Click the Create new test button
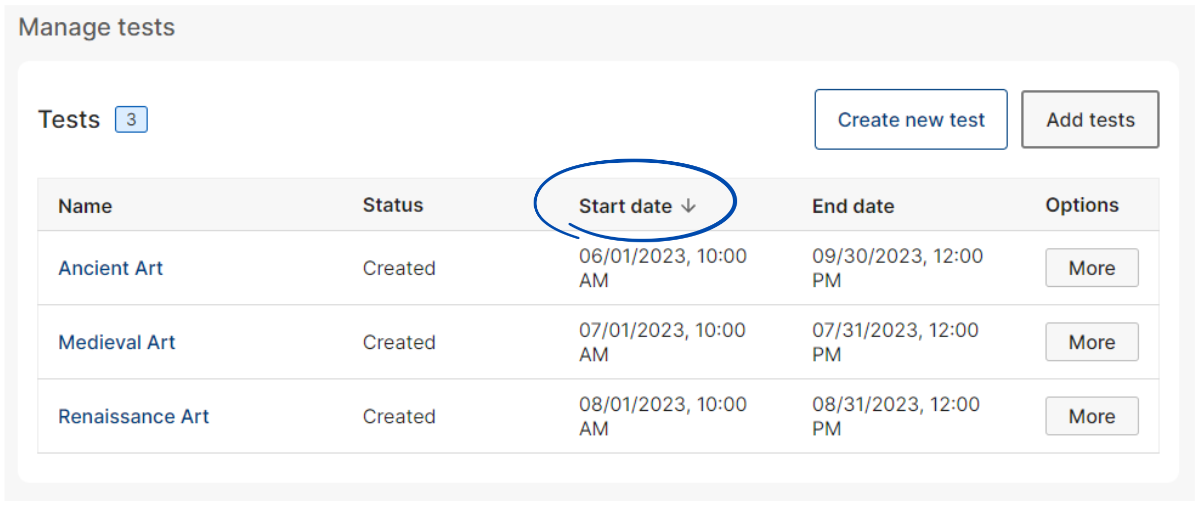The height and width of the screenshot is (509, 1200). click(x=911, y=120)
